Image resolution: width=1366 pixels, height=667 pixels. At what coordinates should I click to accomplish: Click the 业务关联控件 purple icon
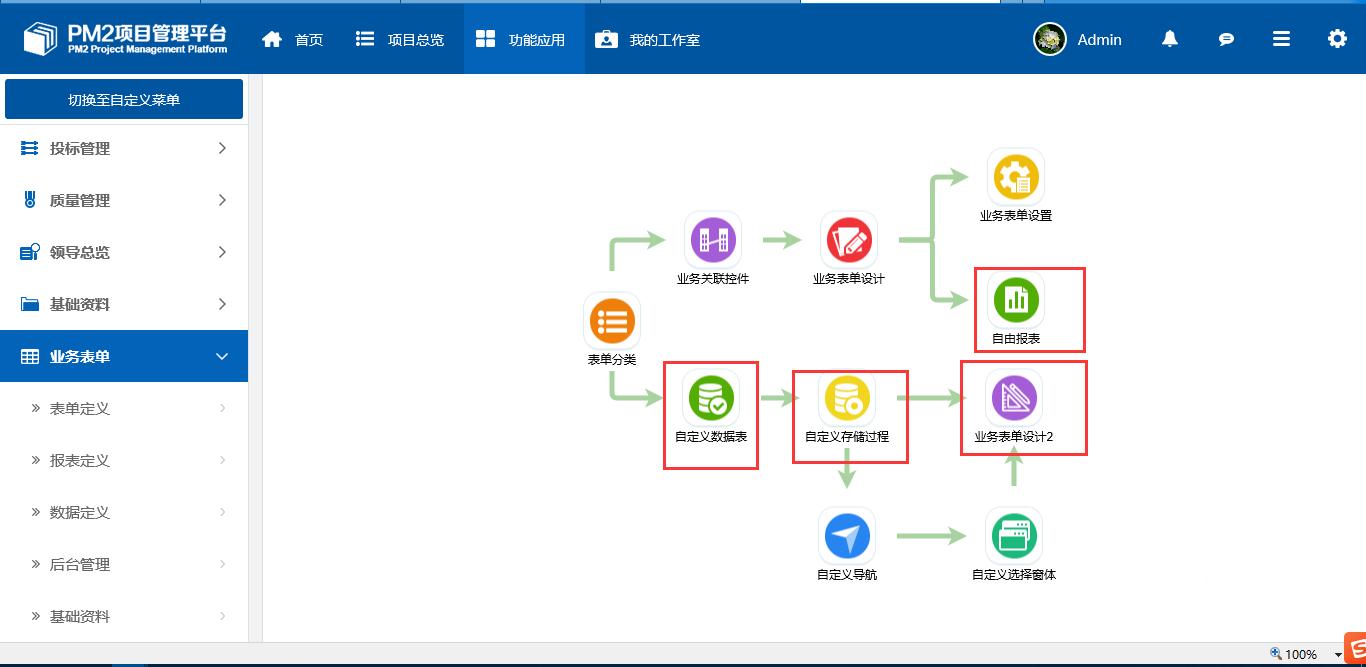tap(713, 240)
